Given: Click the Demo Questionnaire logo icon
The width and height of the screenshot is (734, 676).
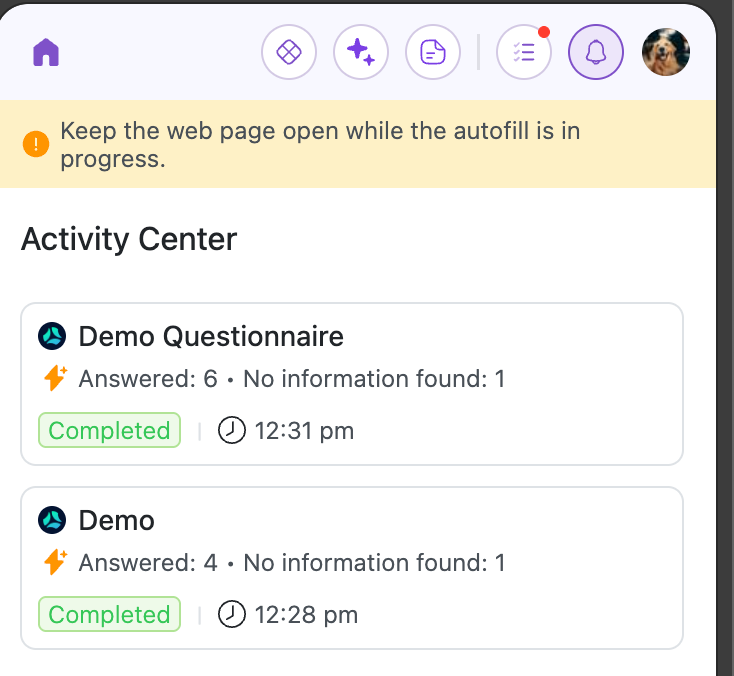Looking at the screenshot, I should point(52,337).
